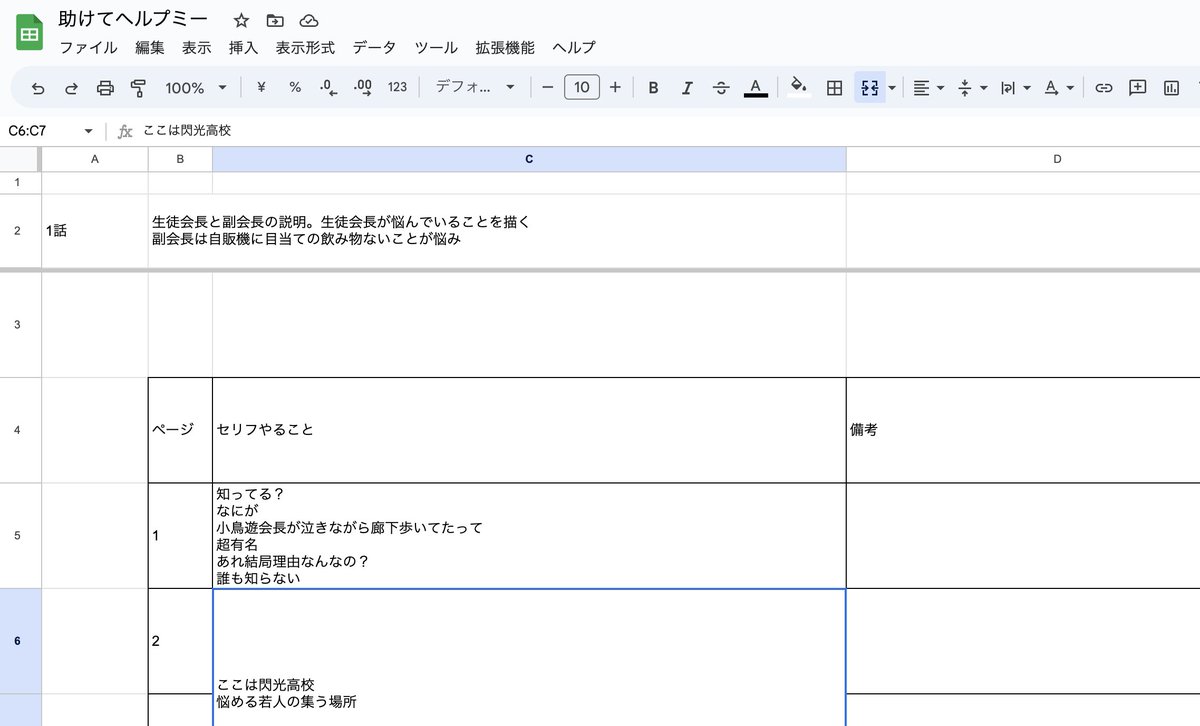Activate the paint format tool
The image size is (1200, 726).
tap(138, 88)
